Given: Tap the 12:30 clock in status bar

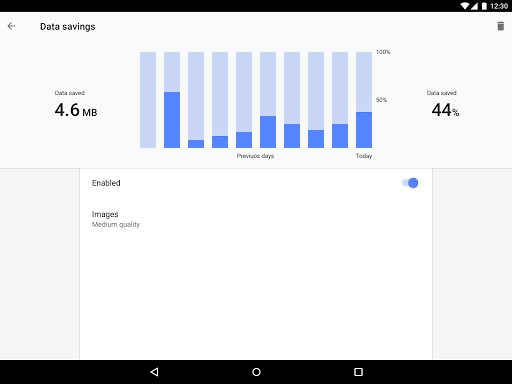Looking at the screenshot, I should (499, 6).
